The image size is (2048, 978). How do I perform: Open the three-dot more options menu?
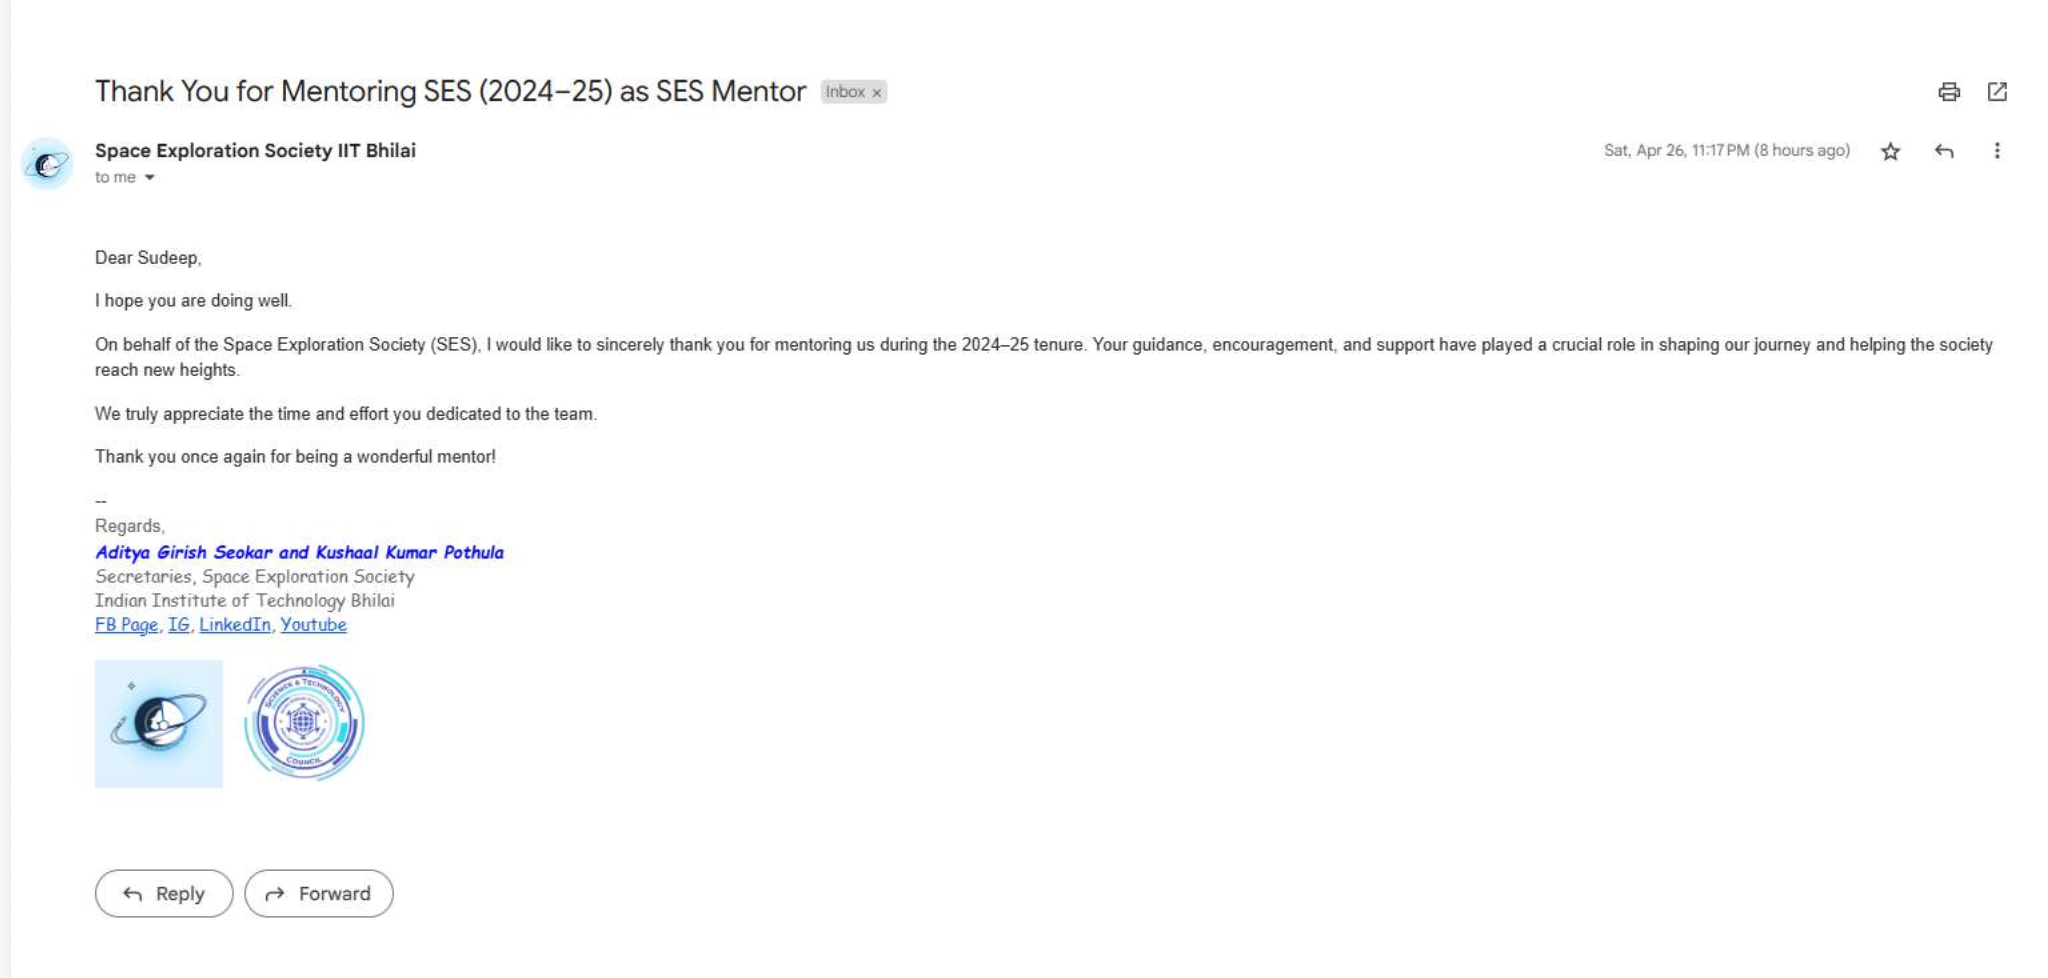pyautogui.click(x=1997, y=151)
